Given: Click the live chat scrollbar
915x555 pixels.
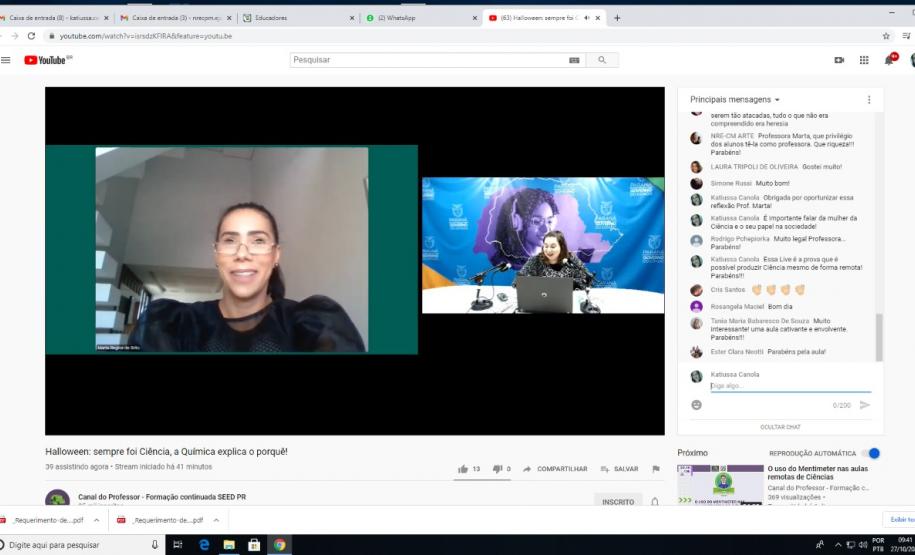Looking at the screenshot, I should click(x=879, y=337).
